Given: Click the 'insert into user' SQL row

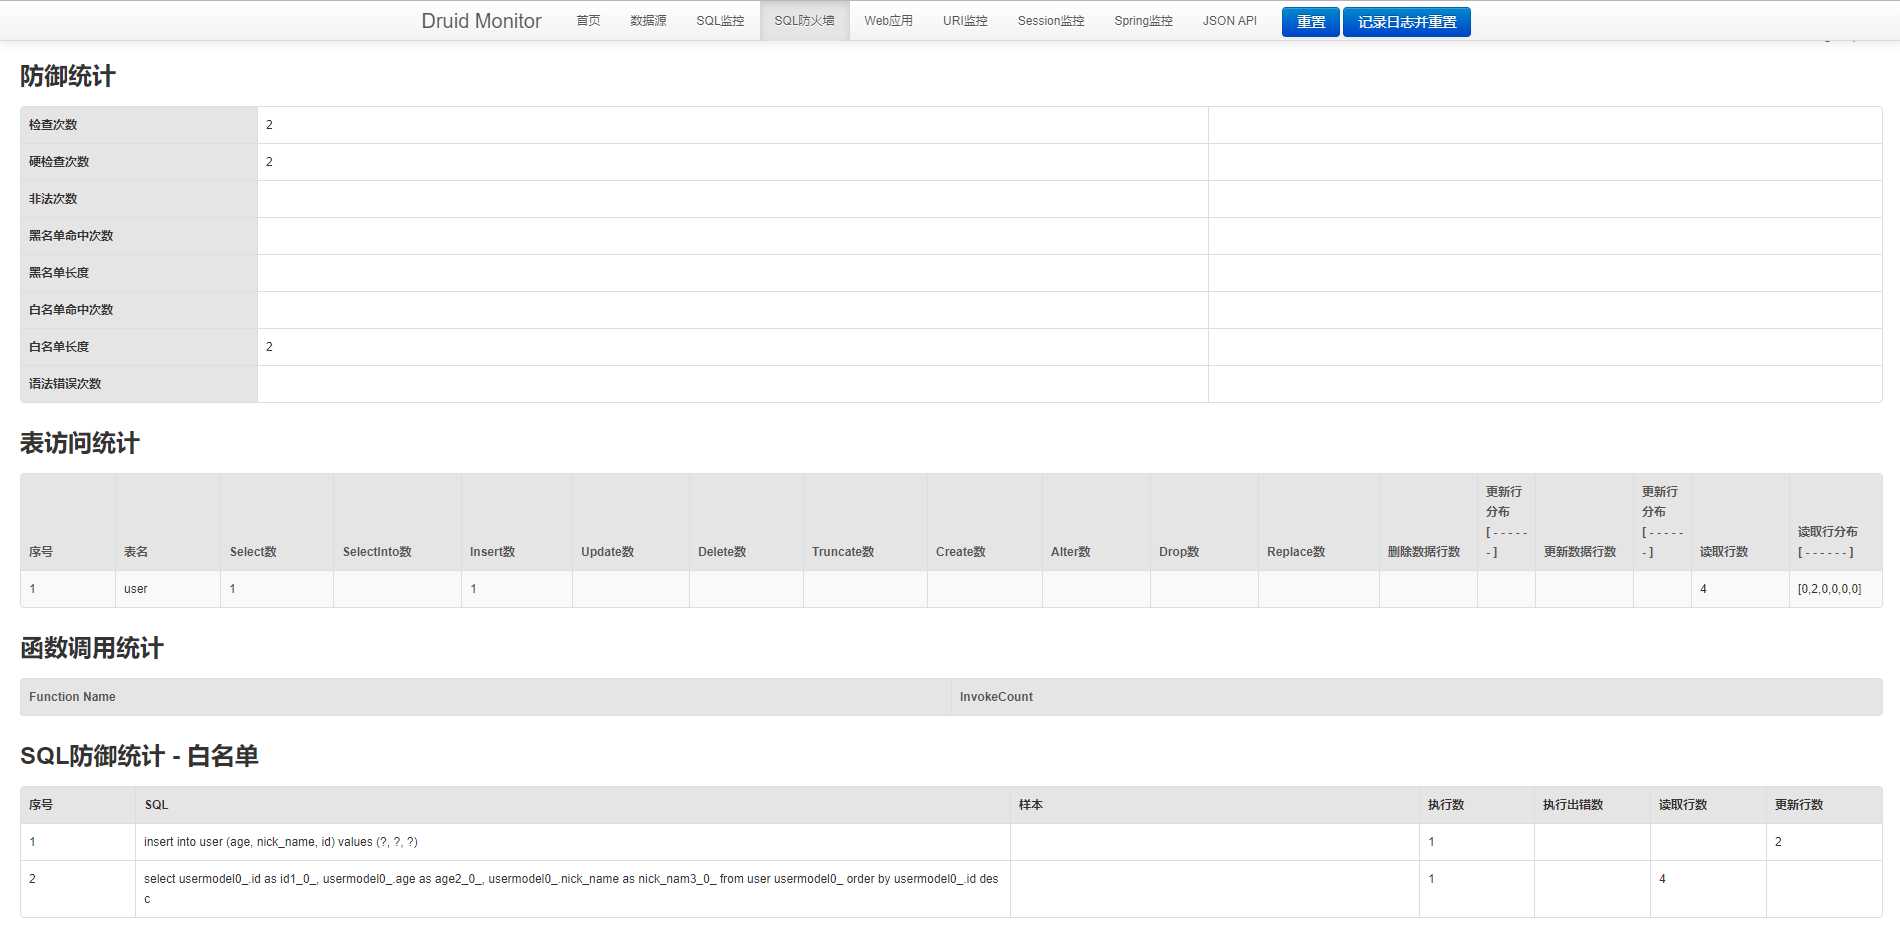Looking at the screenshot, I should pyautogui.click(x=951, y=842).
